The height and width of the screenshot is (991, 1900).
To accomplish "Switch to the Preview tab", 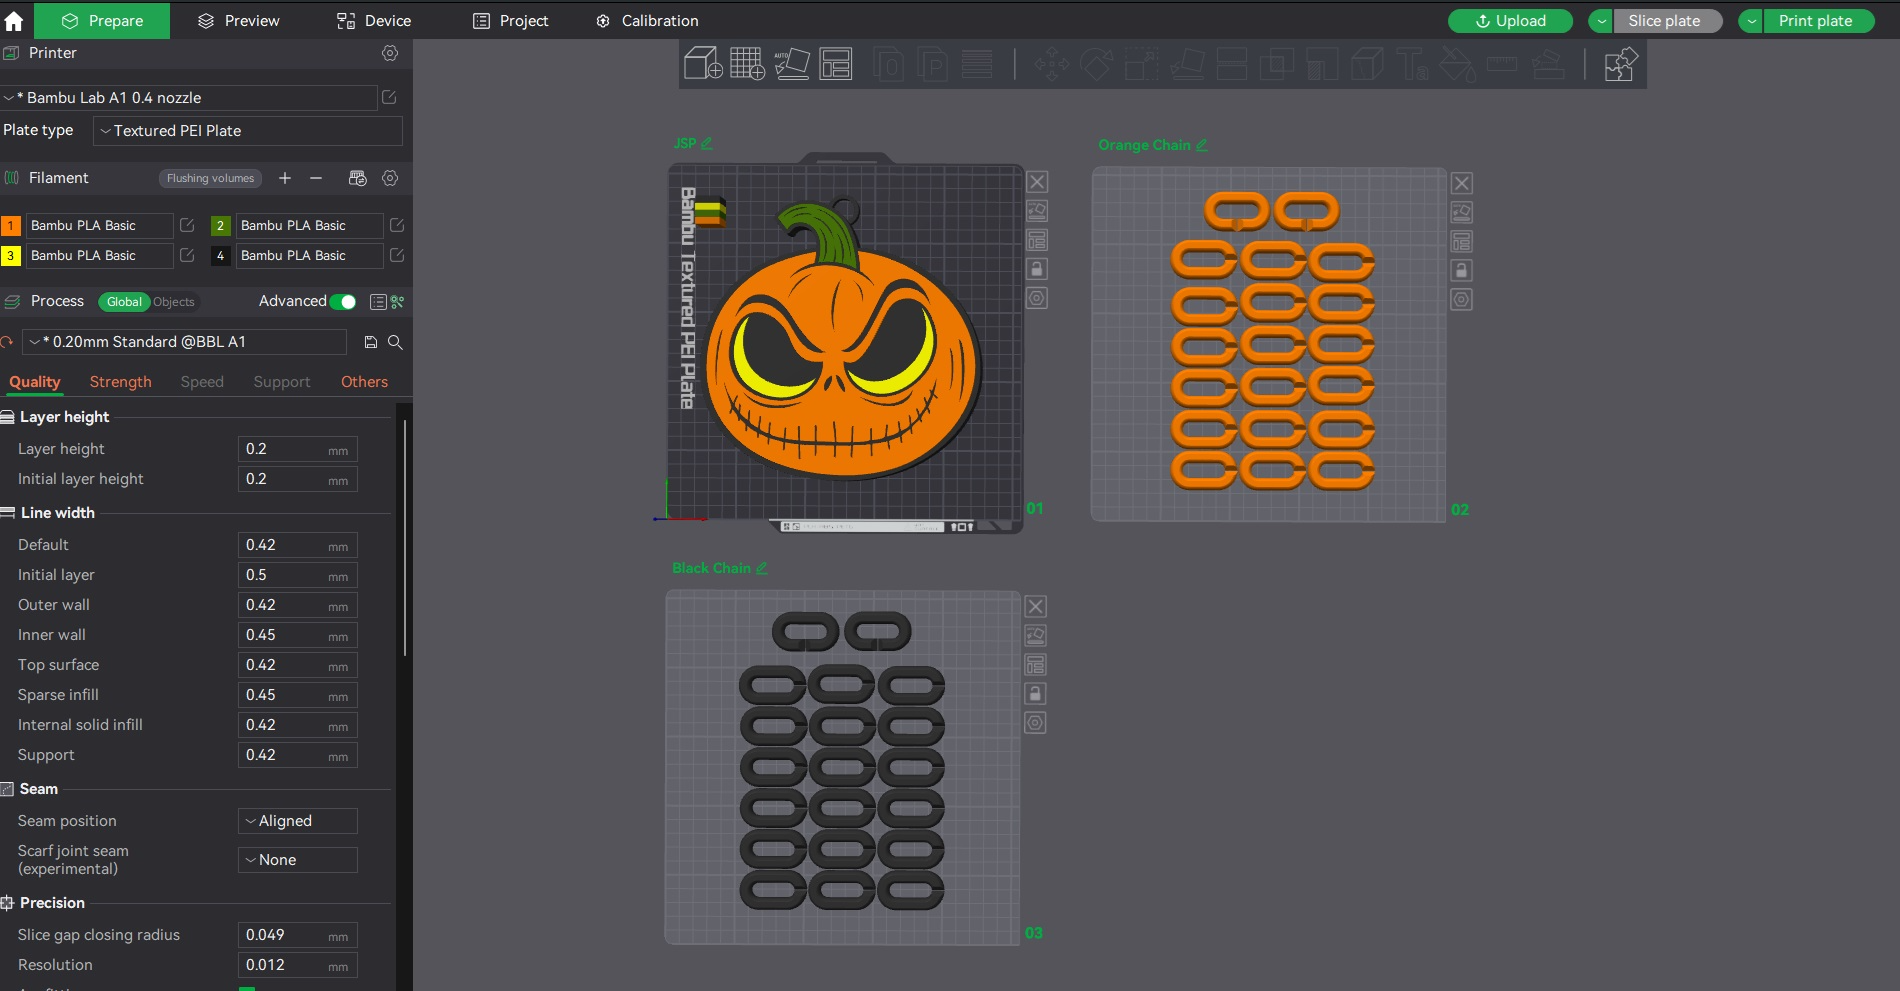I will click(238, 21).
